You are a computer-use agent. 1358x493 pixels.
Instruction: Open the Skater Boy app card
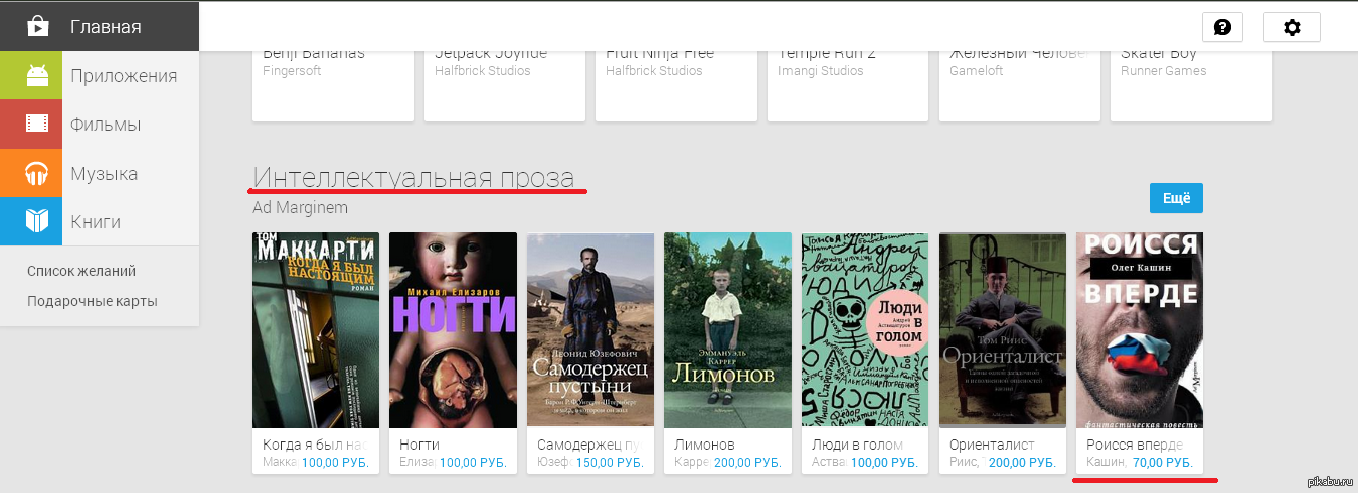click(1191, 85)
